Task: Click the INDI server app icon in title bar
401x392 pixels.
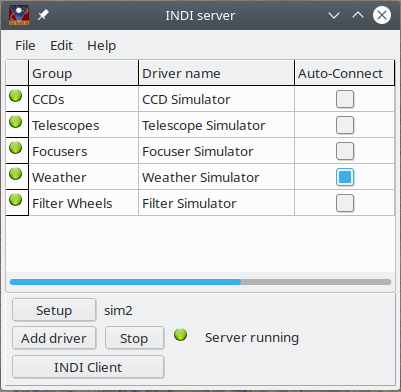Action: click(x=19, y=15)
